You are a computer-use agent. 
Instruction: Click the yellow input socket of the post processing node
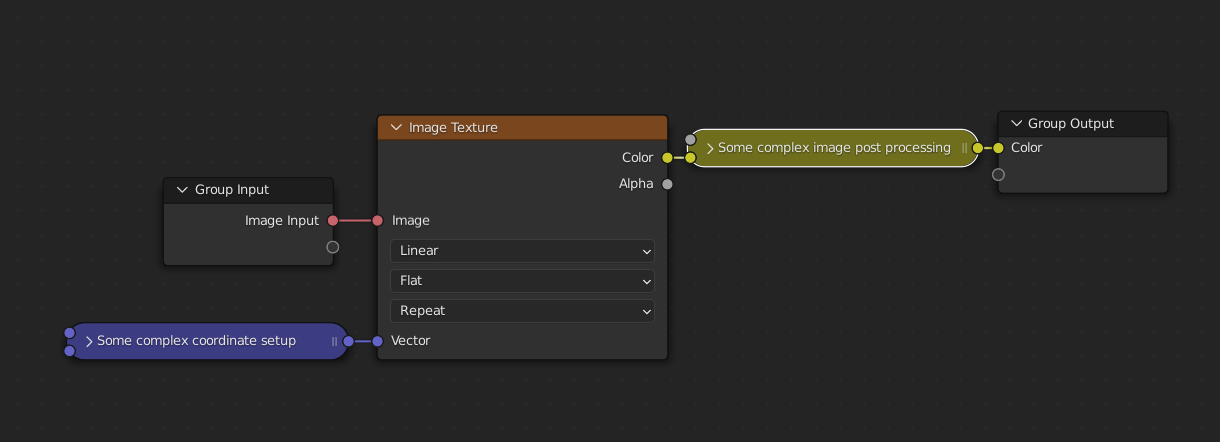[690, 157]
